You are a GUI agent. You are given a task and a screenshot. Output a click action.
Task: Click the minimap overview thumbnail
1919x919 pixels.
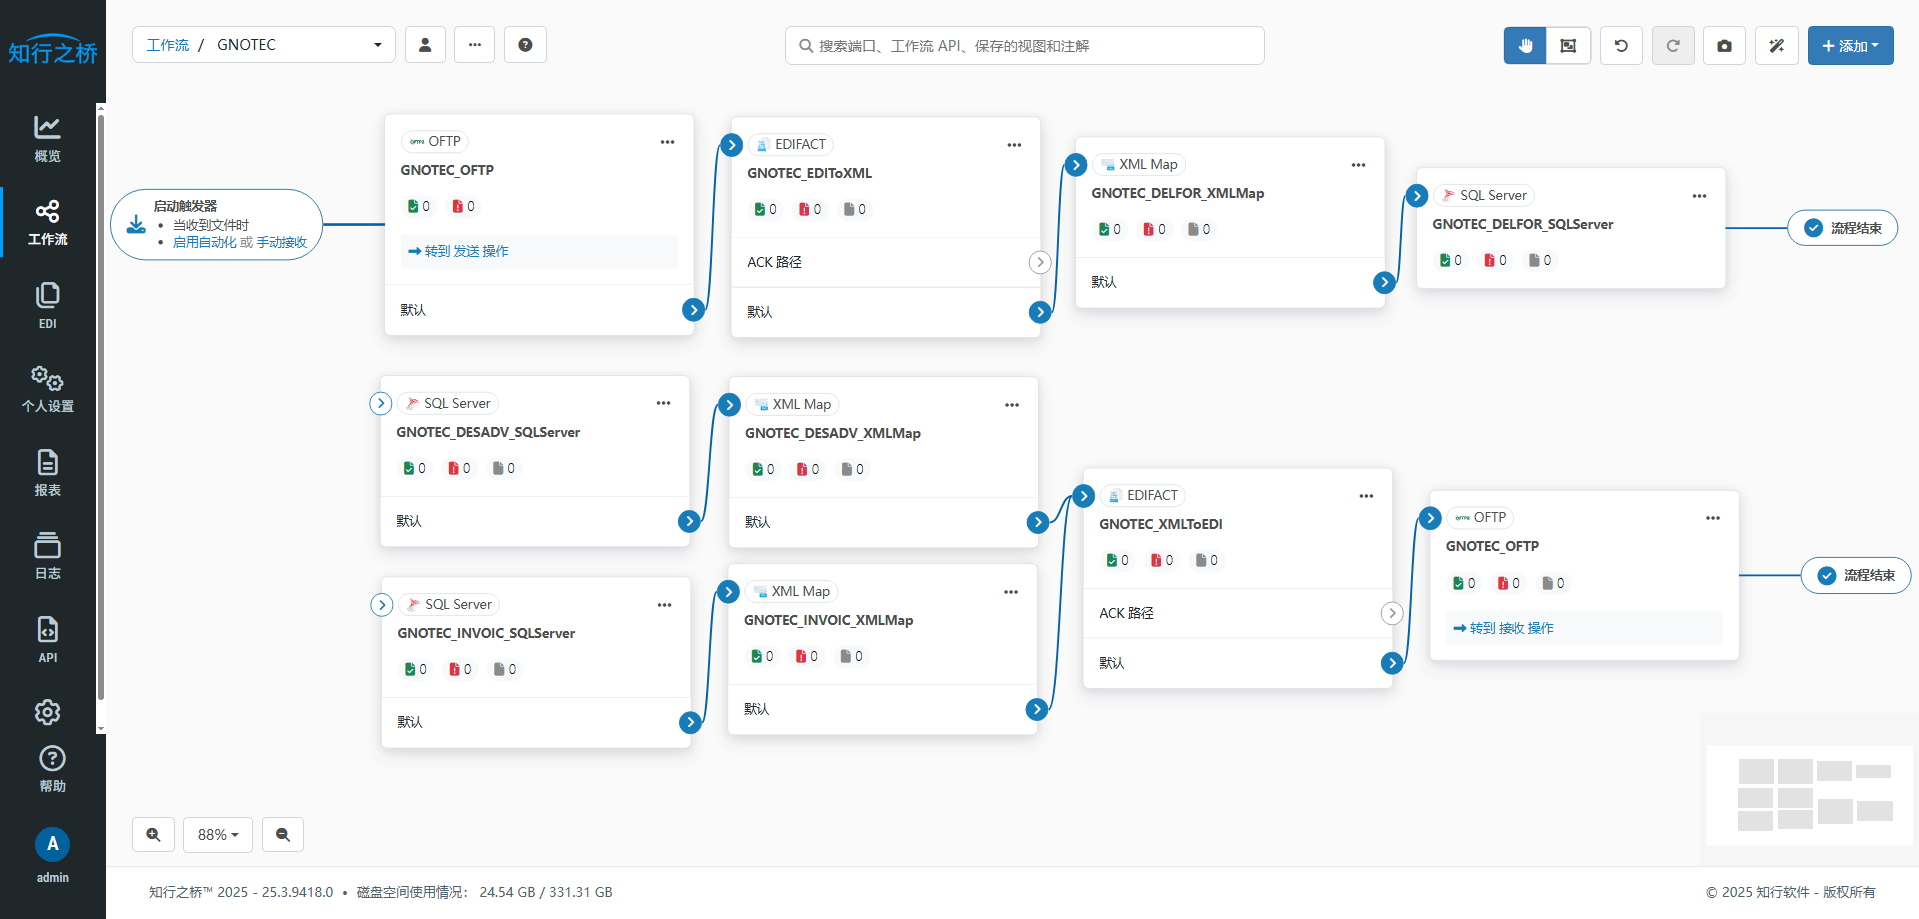[x=1809, y=795]
